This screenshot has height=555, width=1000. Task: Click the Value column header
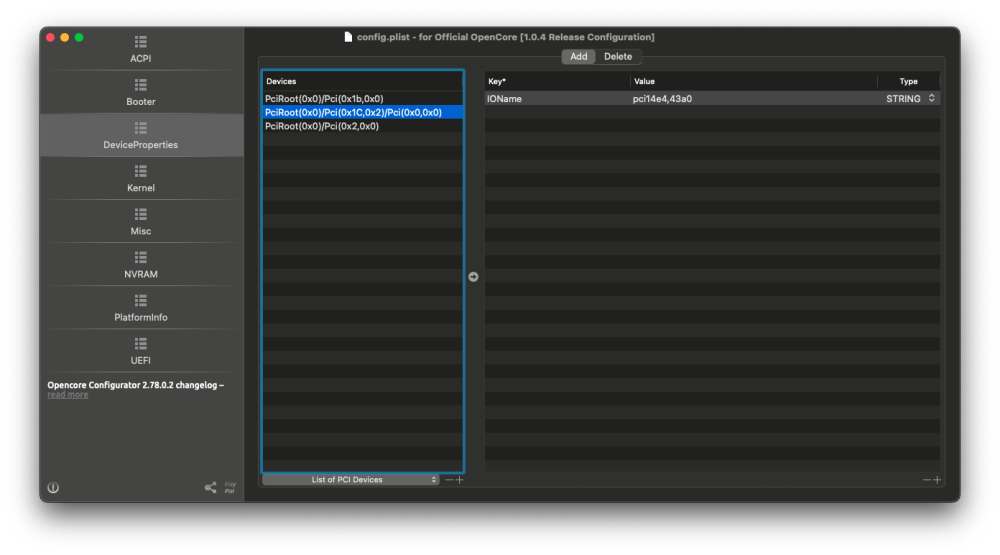pos(754,82)
